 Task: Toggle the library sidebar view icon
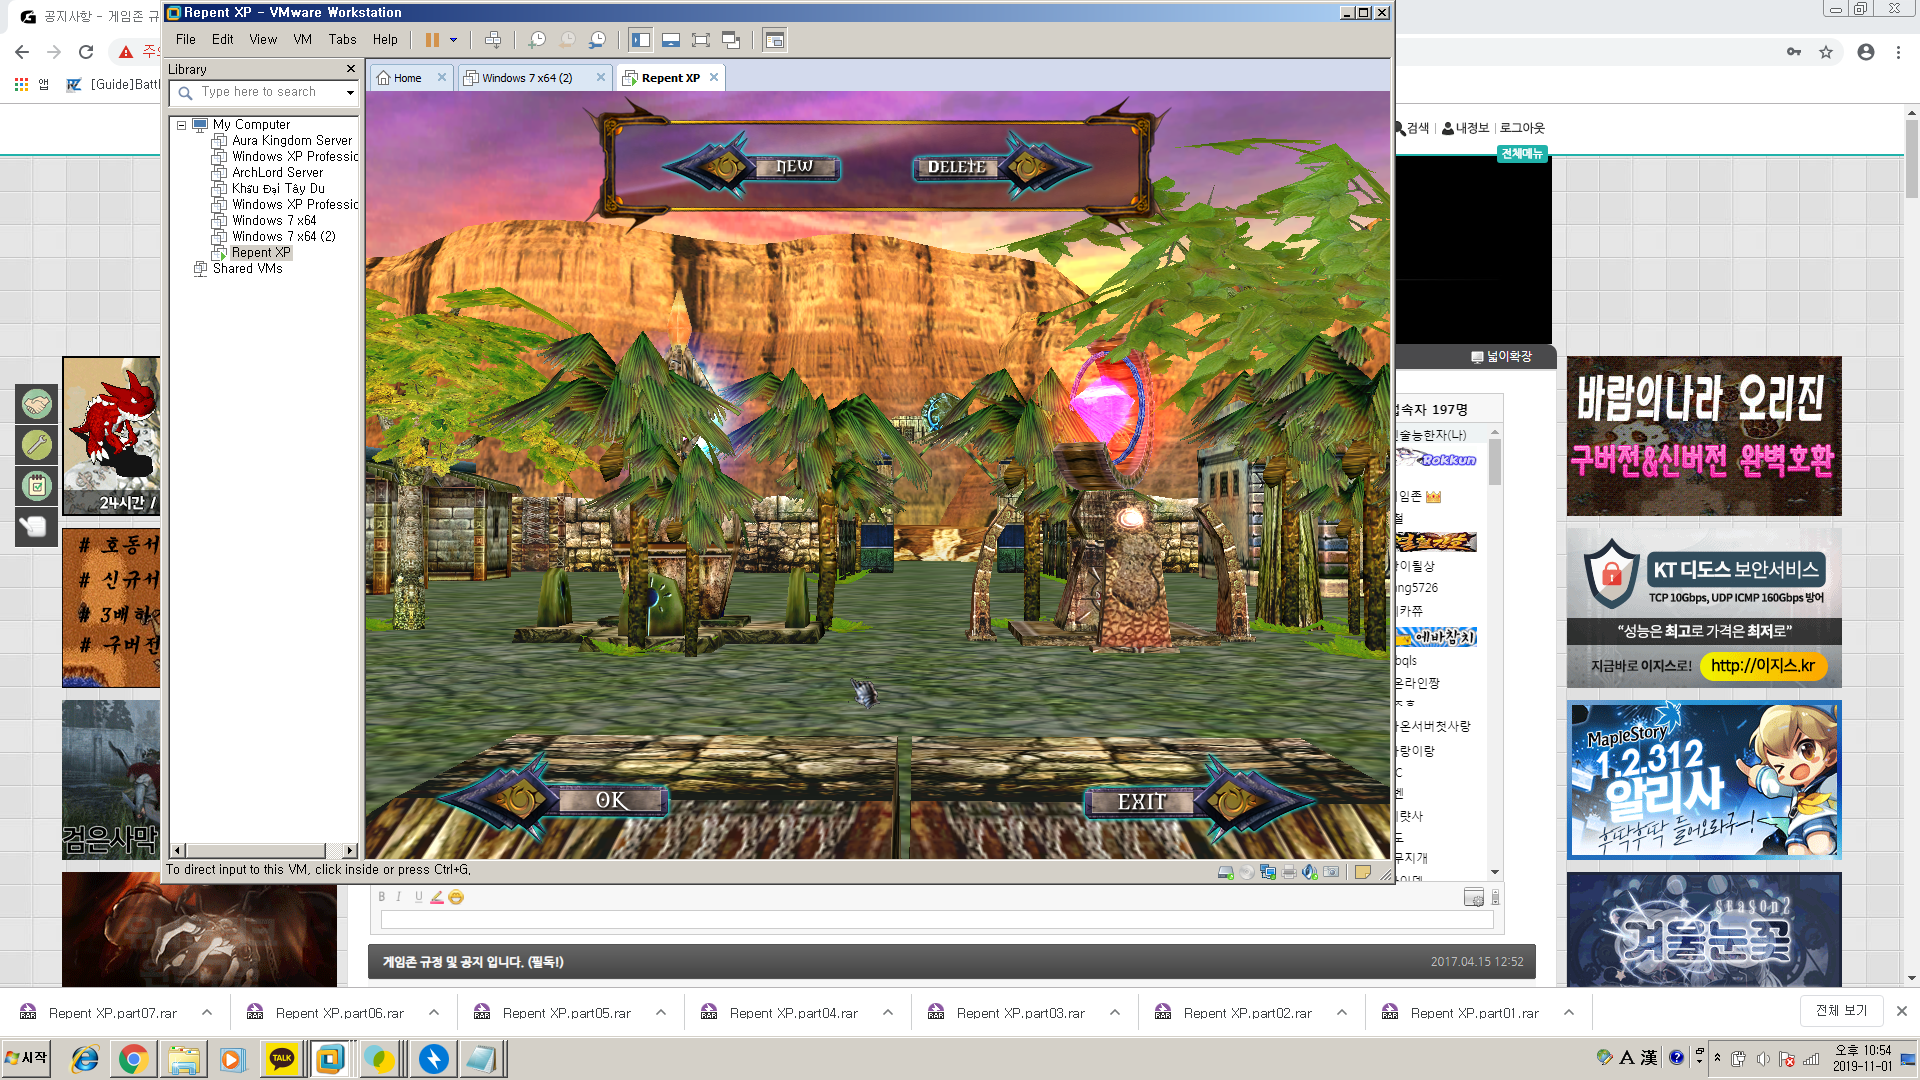[x=641, y=40]
